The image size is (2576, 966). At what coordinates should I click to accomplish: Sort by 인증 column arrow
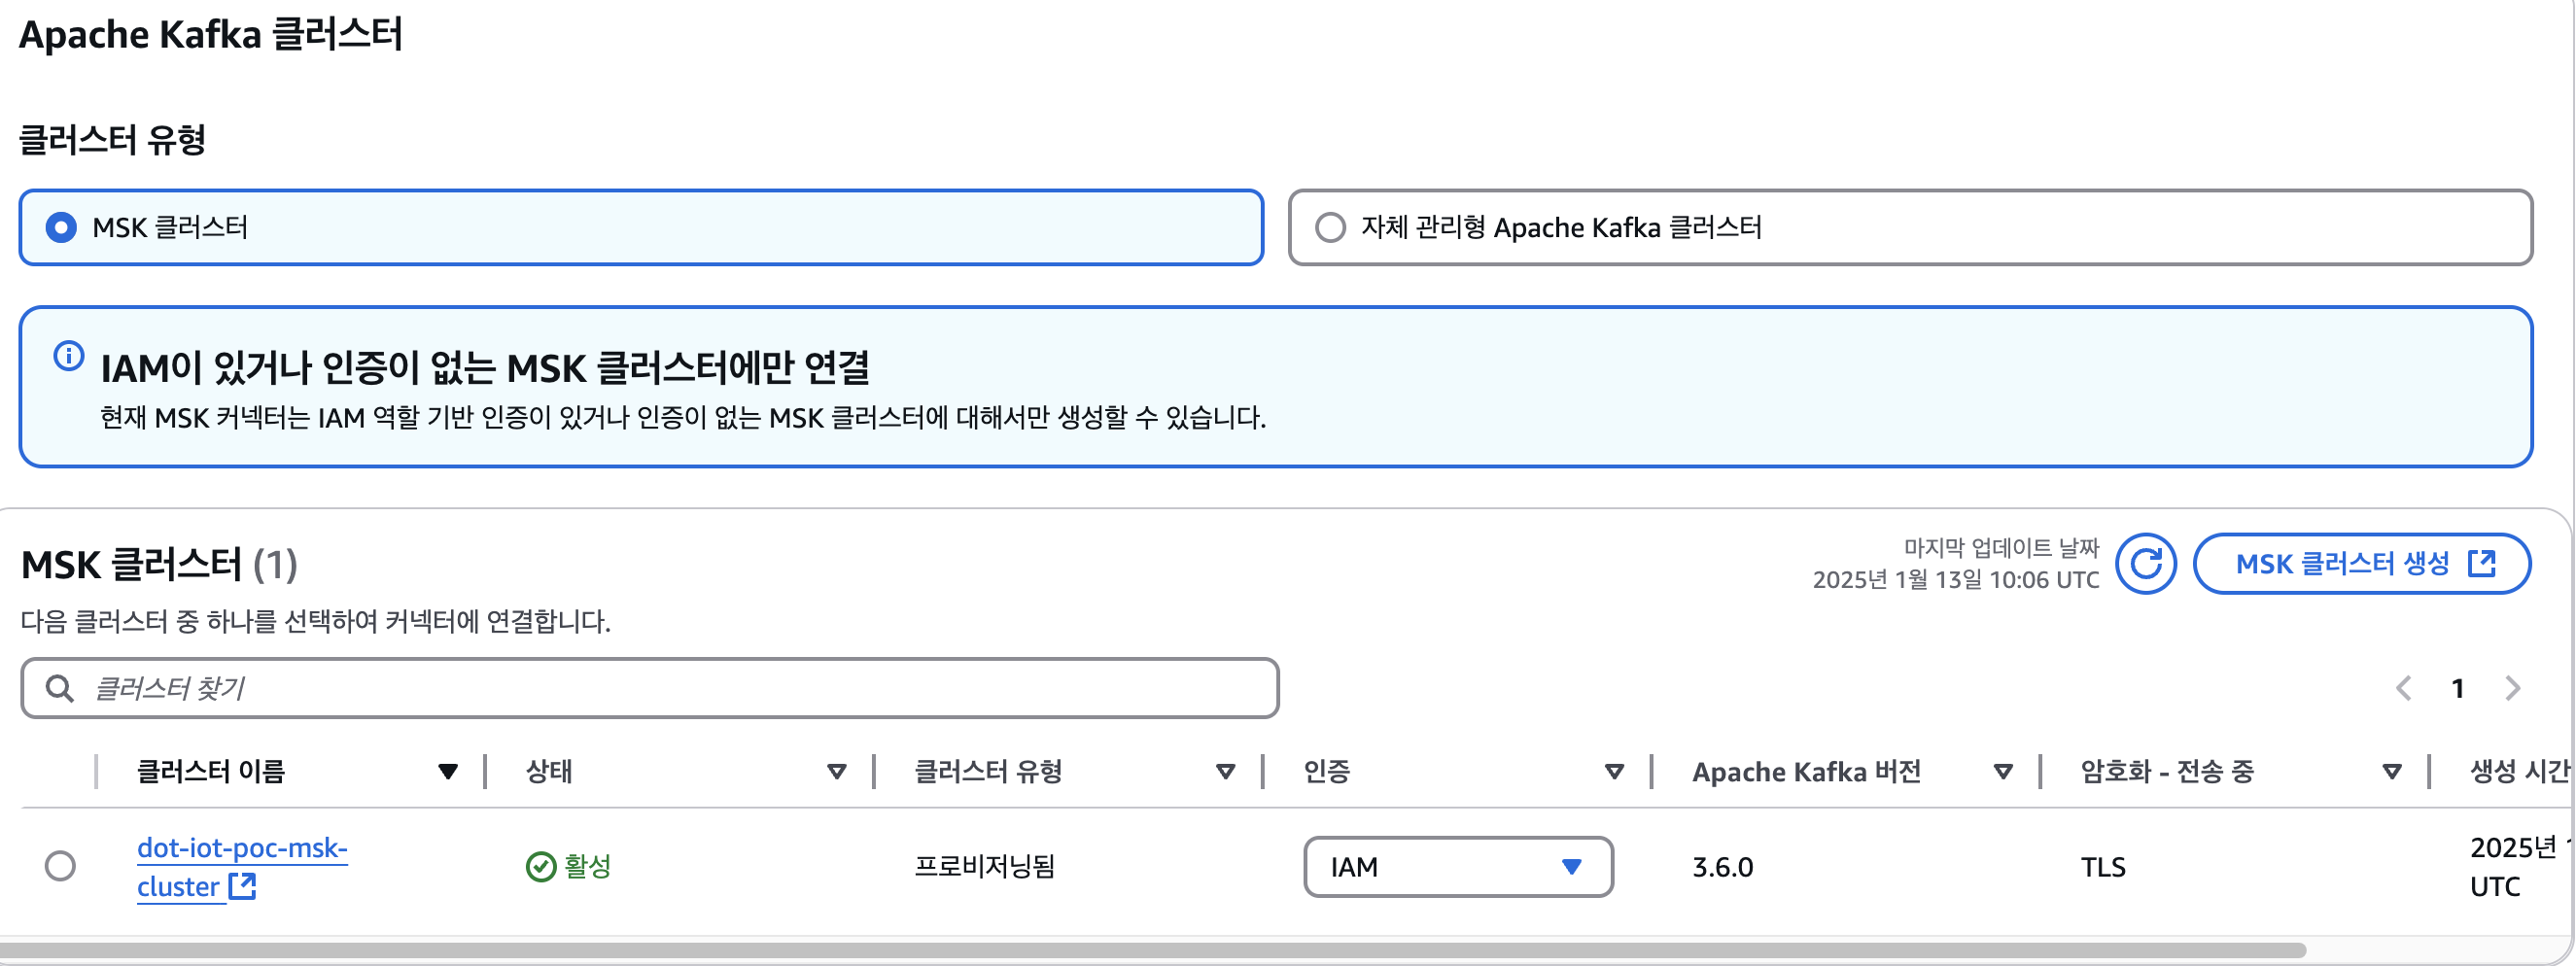click(1614, 772)
